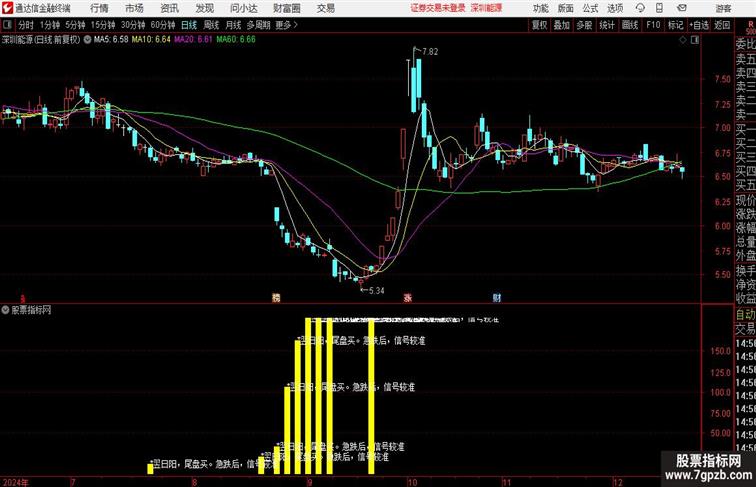Screen dimensions: 756x487
Task: Click the diamond icon atop the chart
Action: point(683,40)
